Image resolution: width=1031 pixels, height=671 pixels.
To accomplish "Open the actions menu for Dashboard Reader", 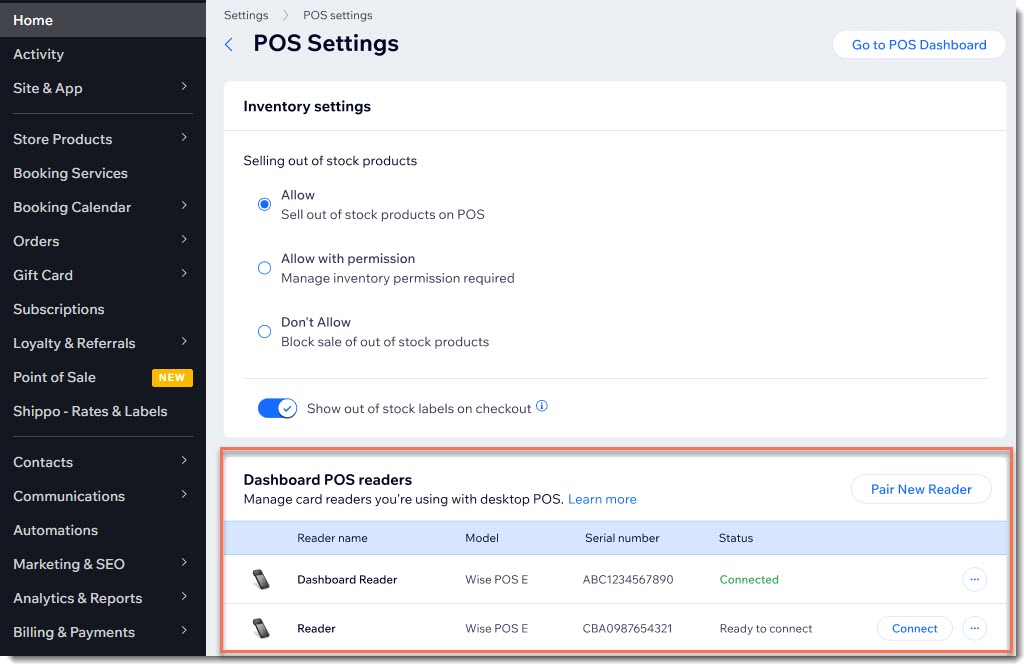I will (x=975, y=579).
